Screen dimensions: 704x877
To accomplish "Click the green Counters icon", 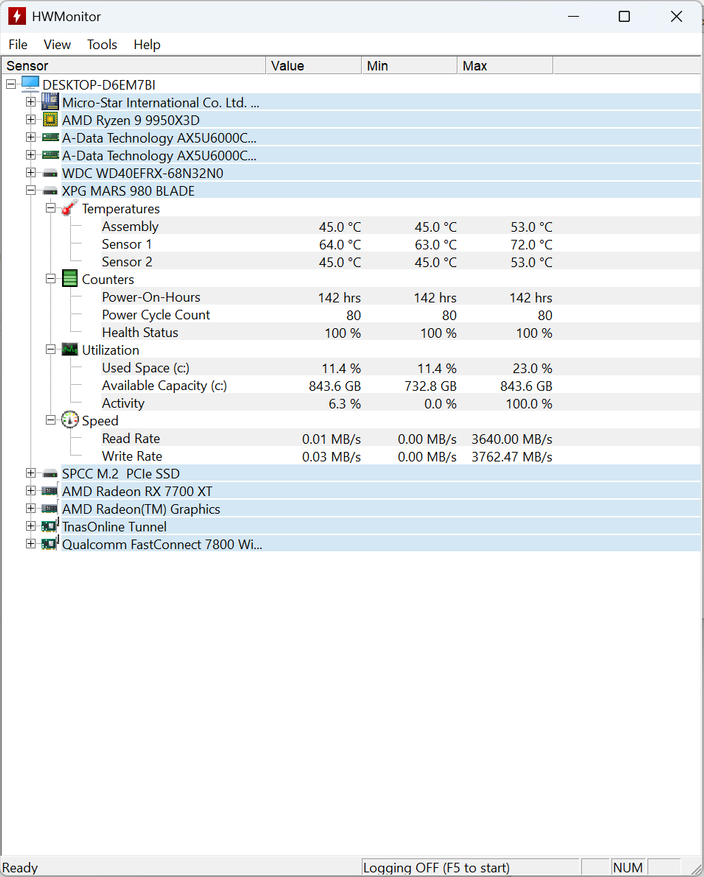I will click(69, 279).
